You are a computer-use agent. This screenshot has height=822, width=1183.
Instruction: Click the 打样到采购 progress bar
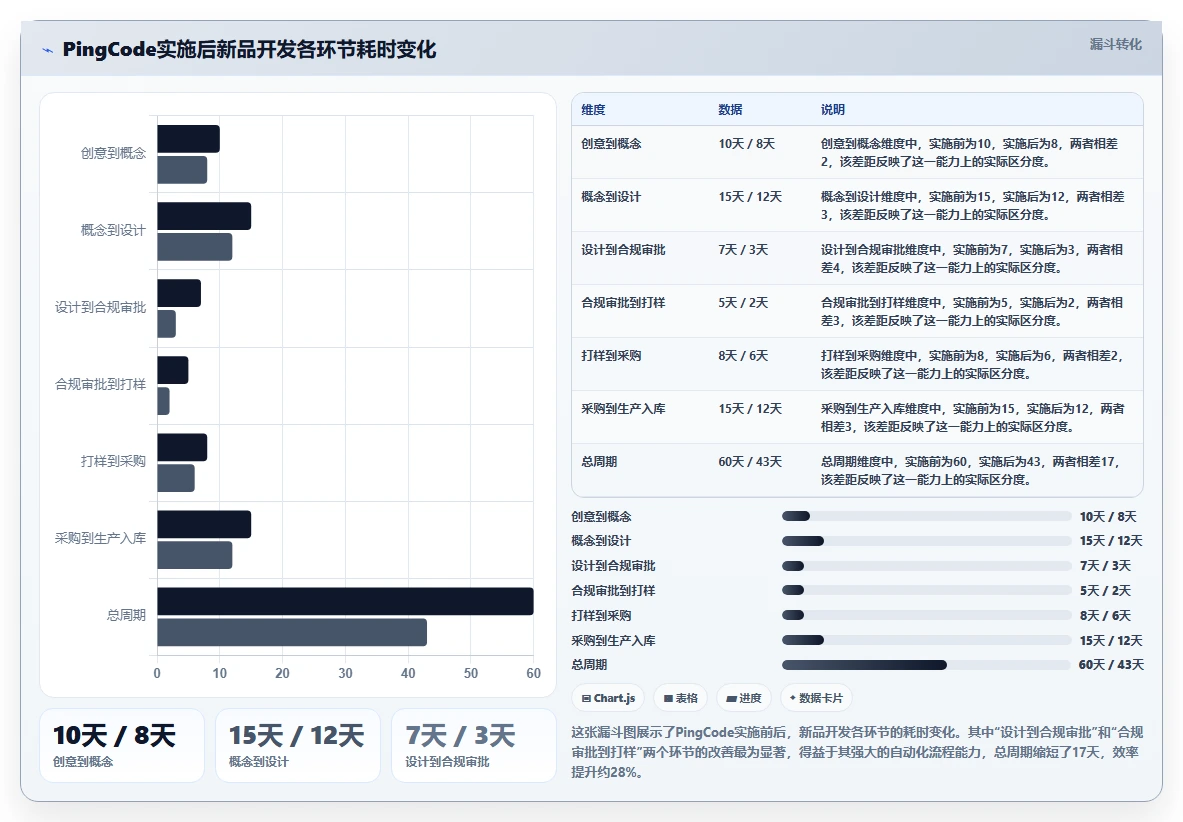[926, 615]
